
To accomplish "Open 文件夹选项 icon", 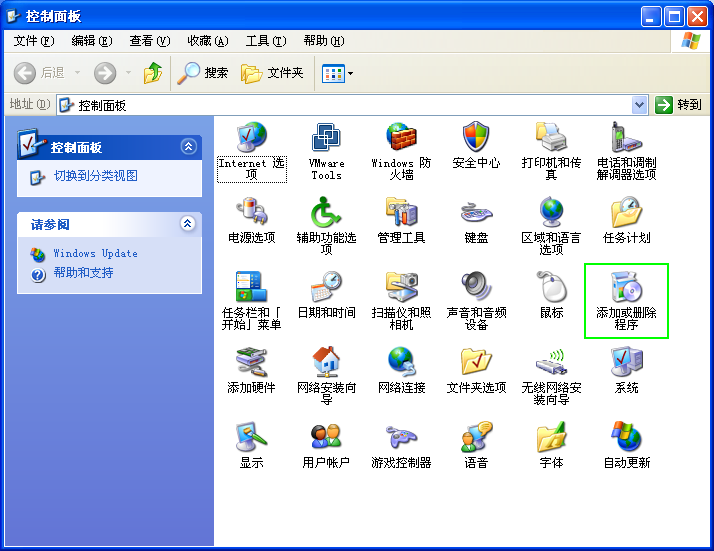I will coord(476,362).
